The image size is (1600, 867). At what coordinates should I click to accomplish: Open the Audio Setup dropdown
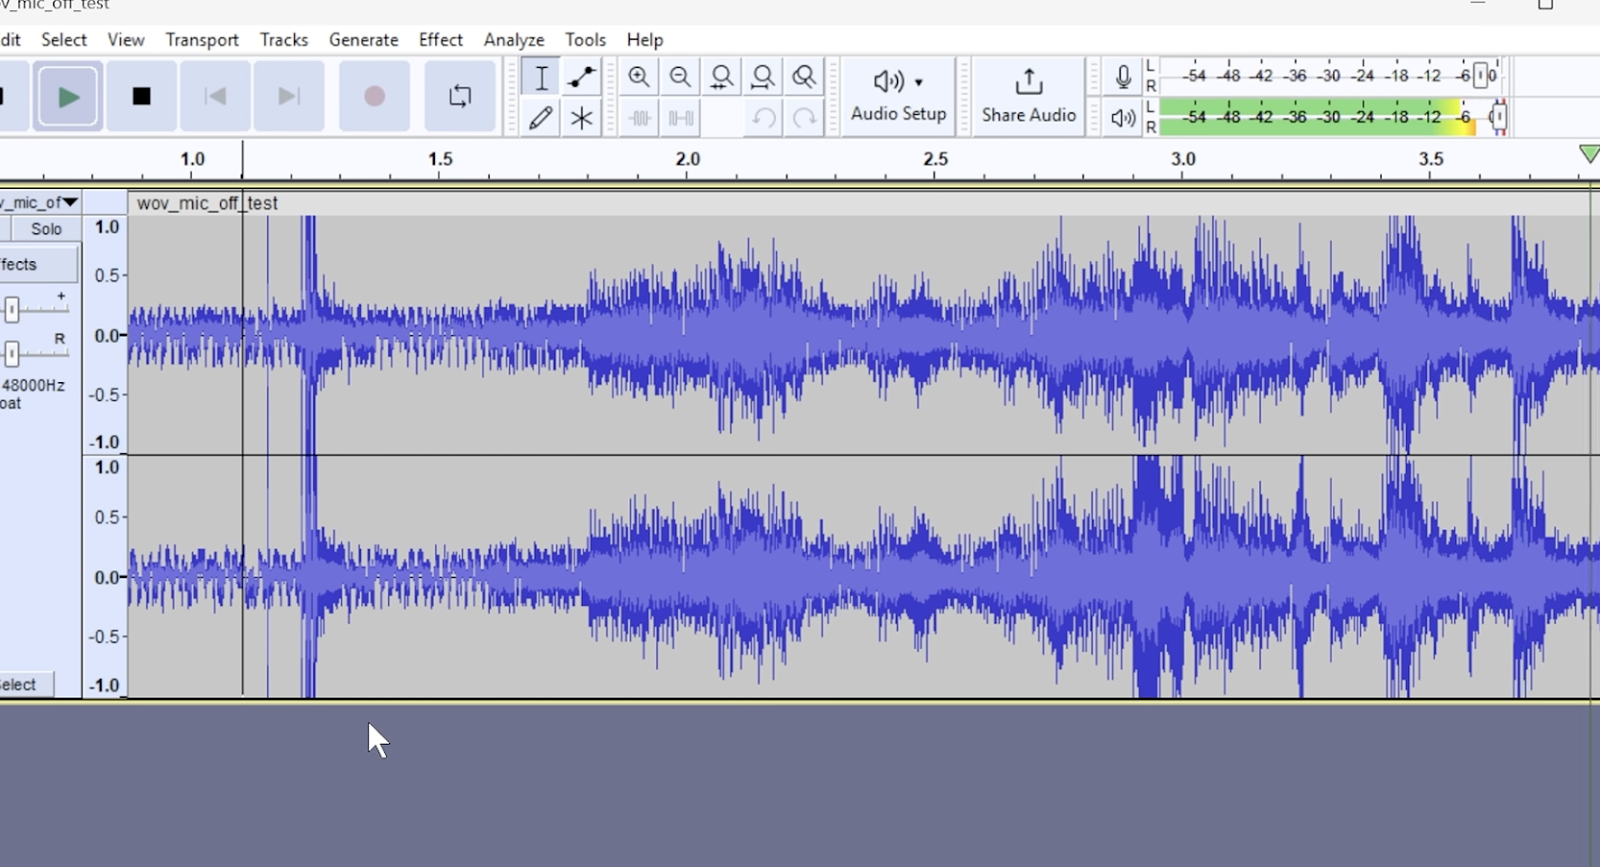click(x=898, y=96)
